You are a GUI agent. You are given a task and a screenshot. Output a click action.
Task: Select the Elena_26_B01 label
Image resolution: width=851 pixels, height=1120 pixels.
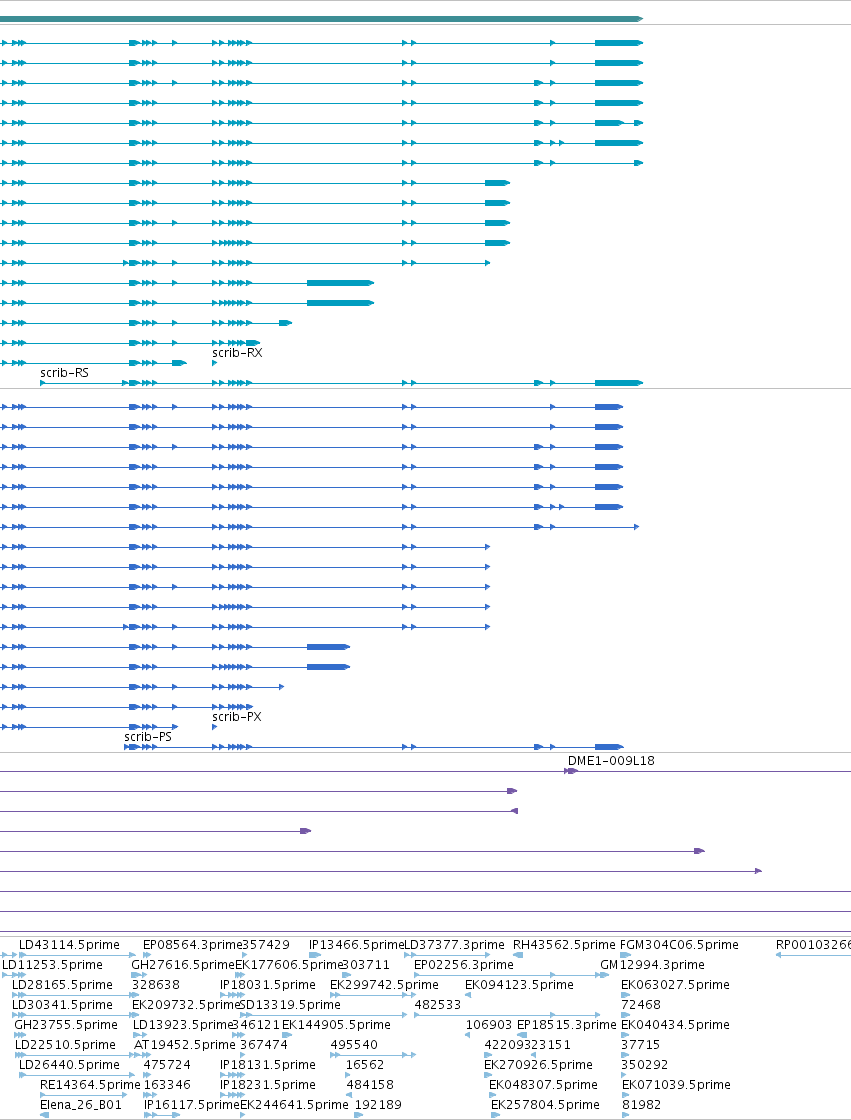pos(81,1105)
